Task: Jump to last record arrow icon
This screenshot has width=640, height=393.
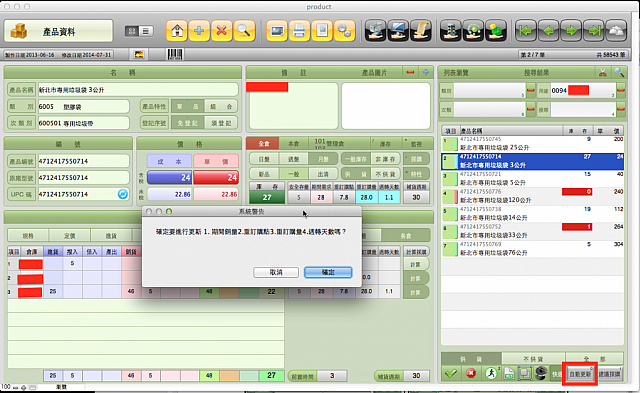Action: click(594, 31)
